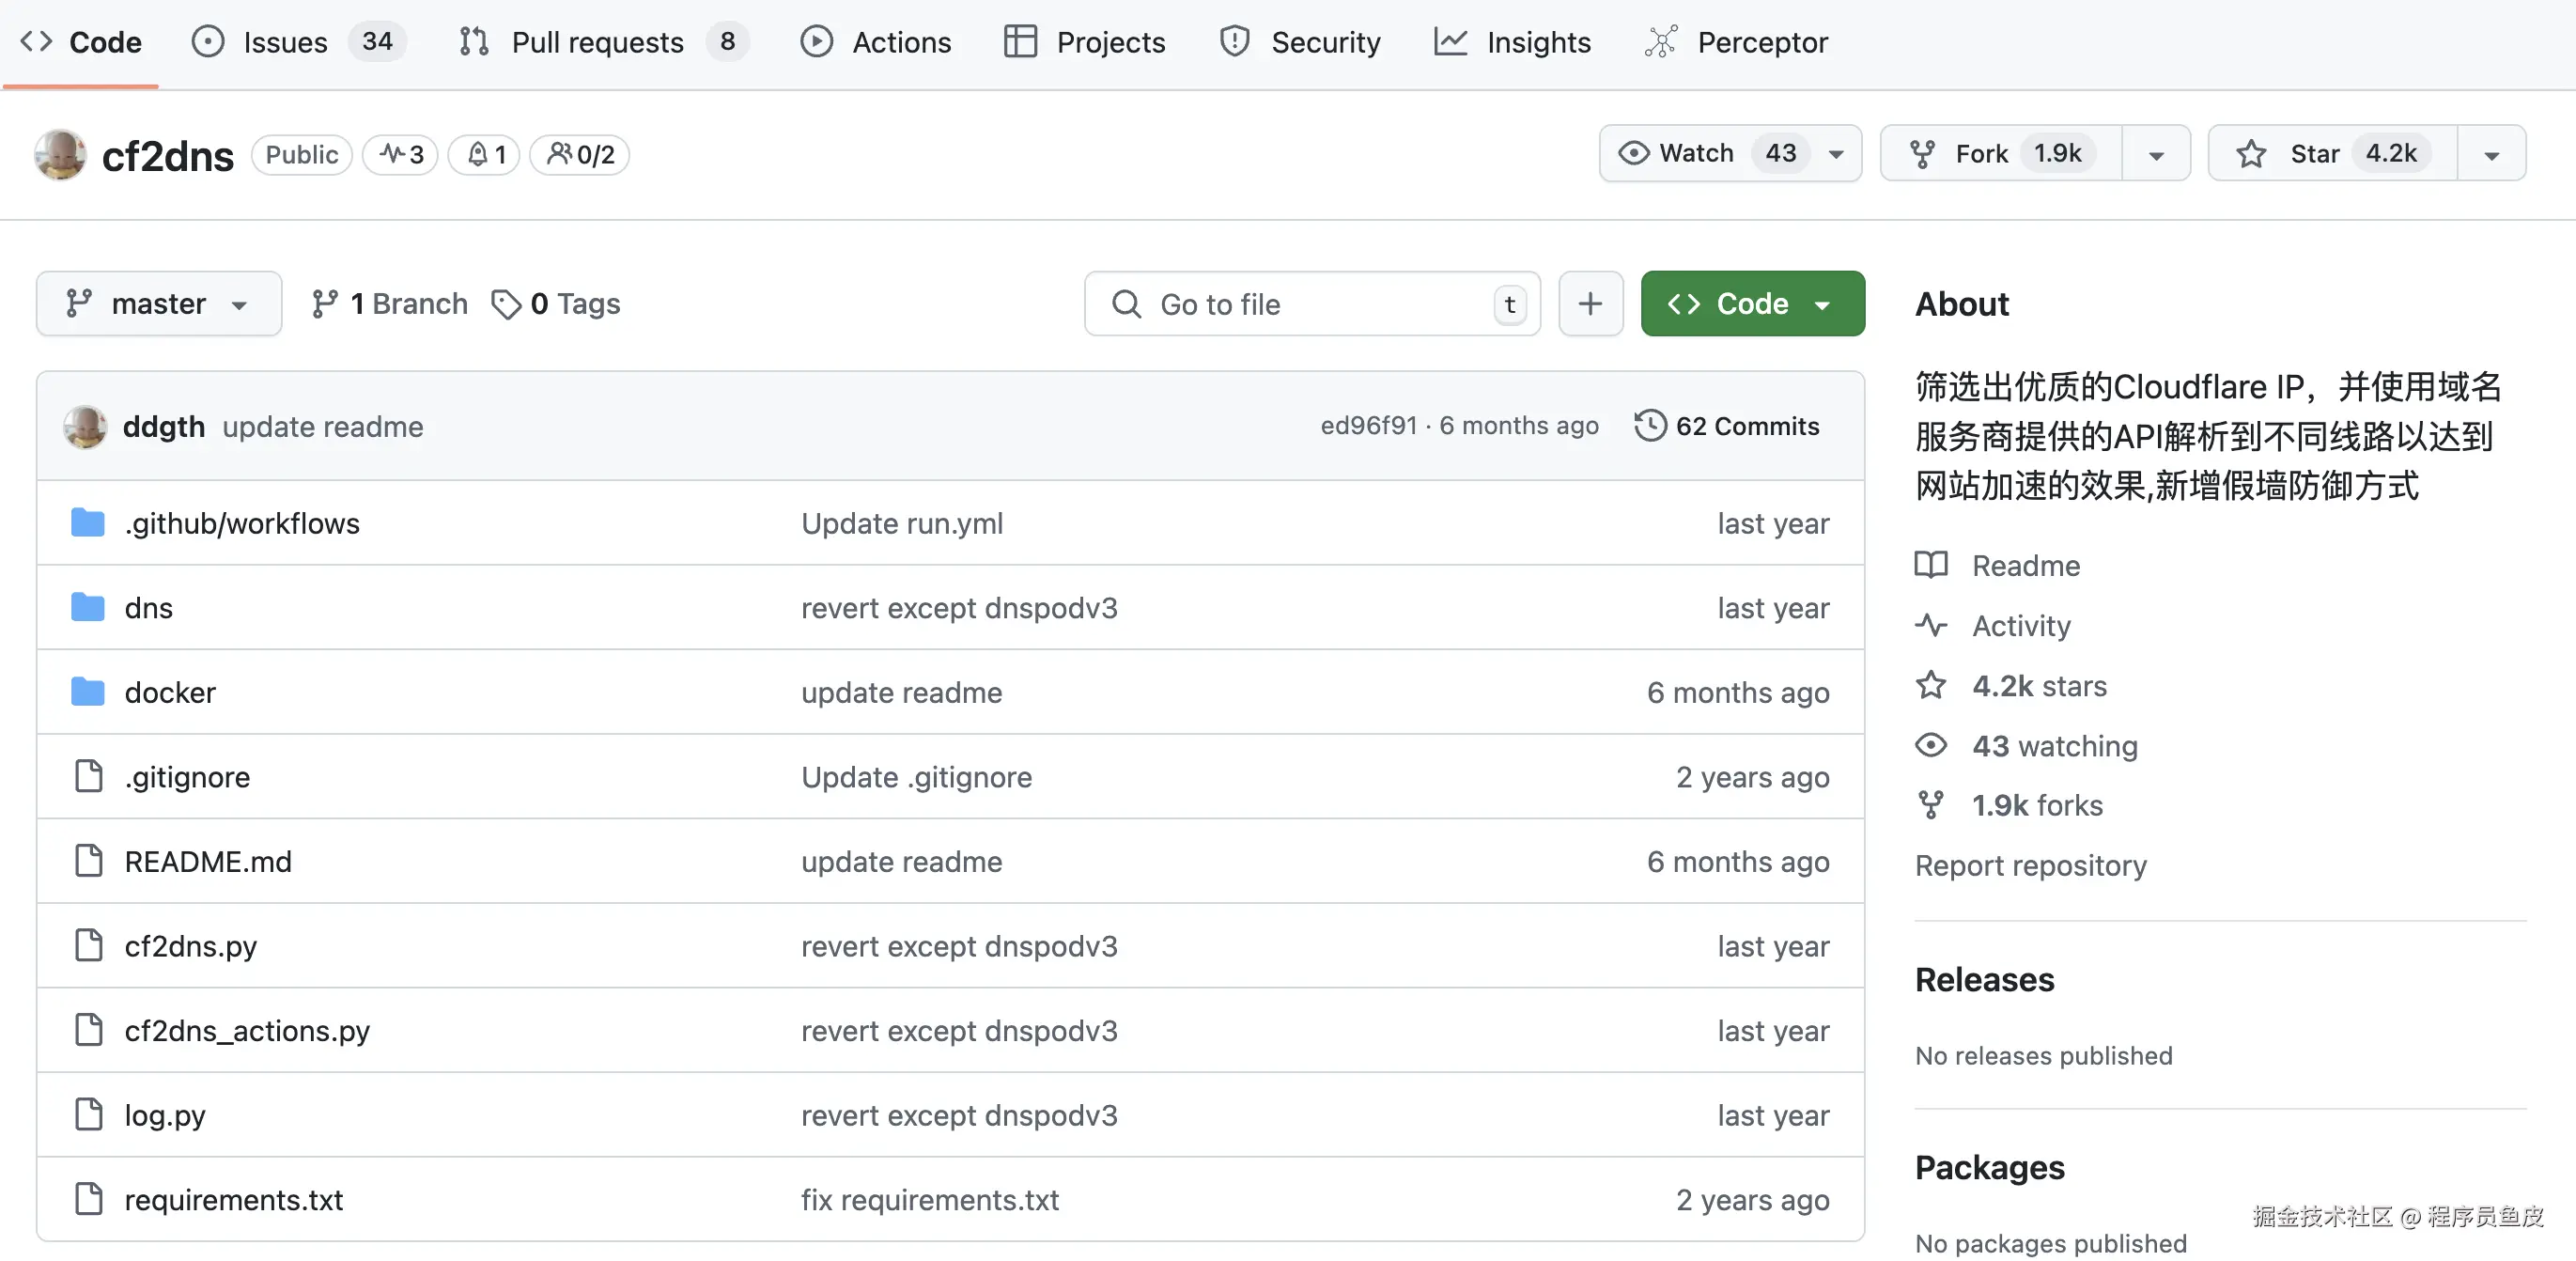
Task: Click the contributors badge showing 0/2
Action: point(579,154)
